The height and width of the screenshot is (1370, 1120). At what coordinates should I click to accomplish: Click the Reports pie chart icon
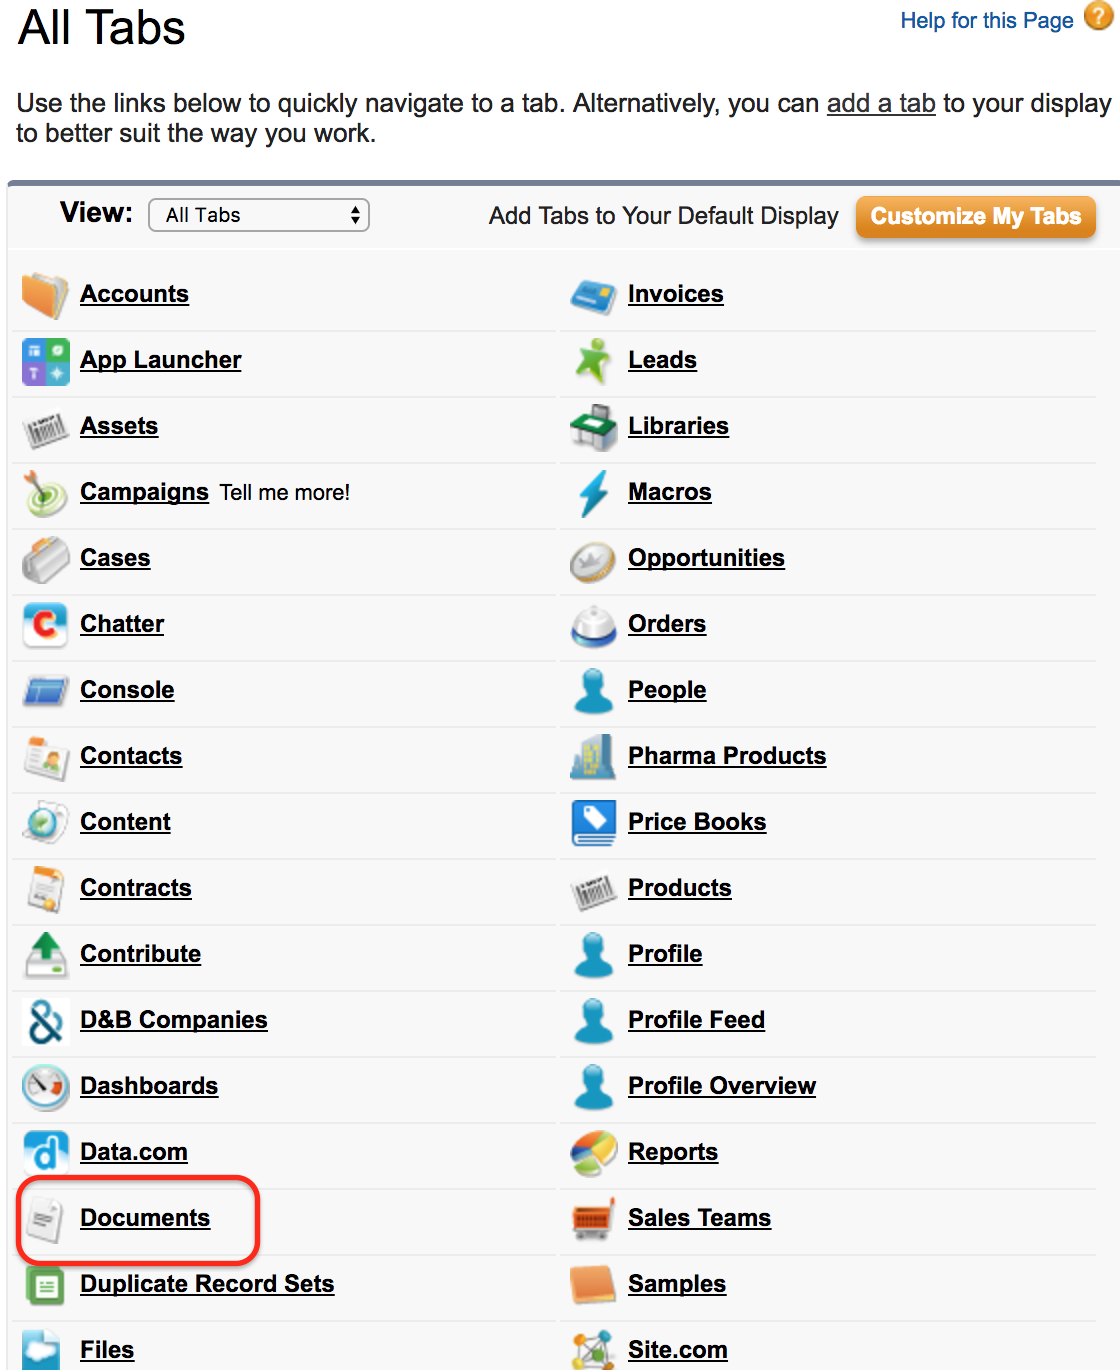(x=593, y=1153)
